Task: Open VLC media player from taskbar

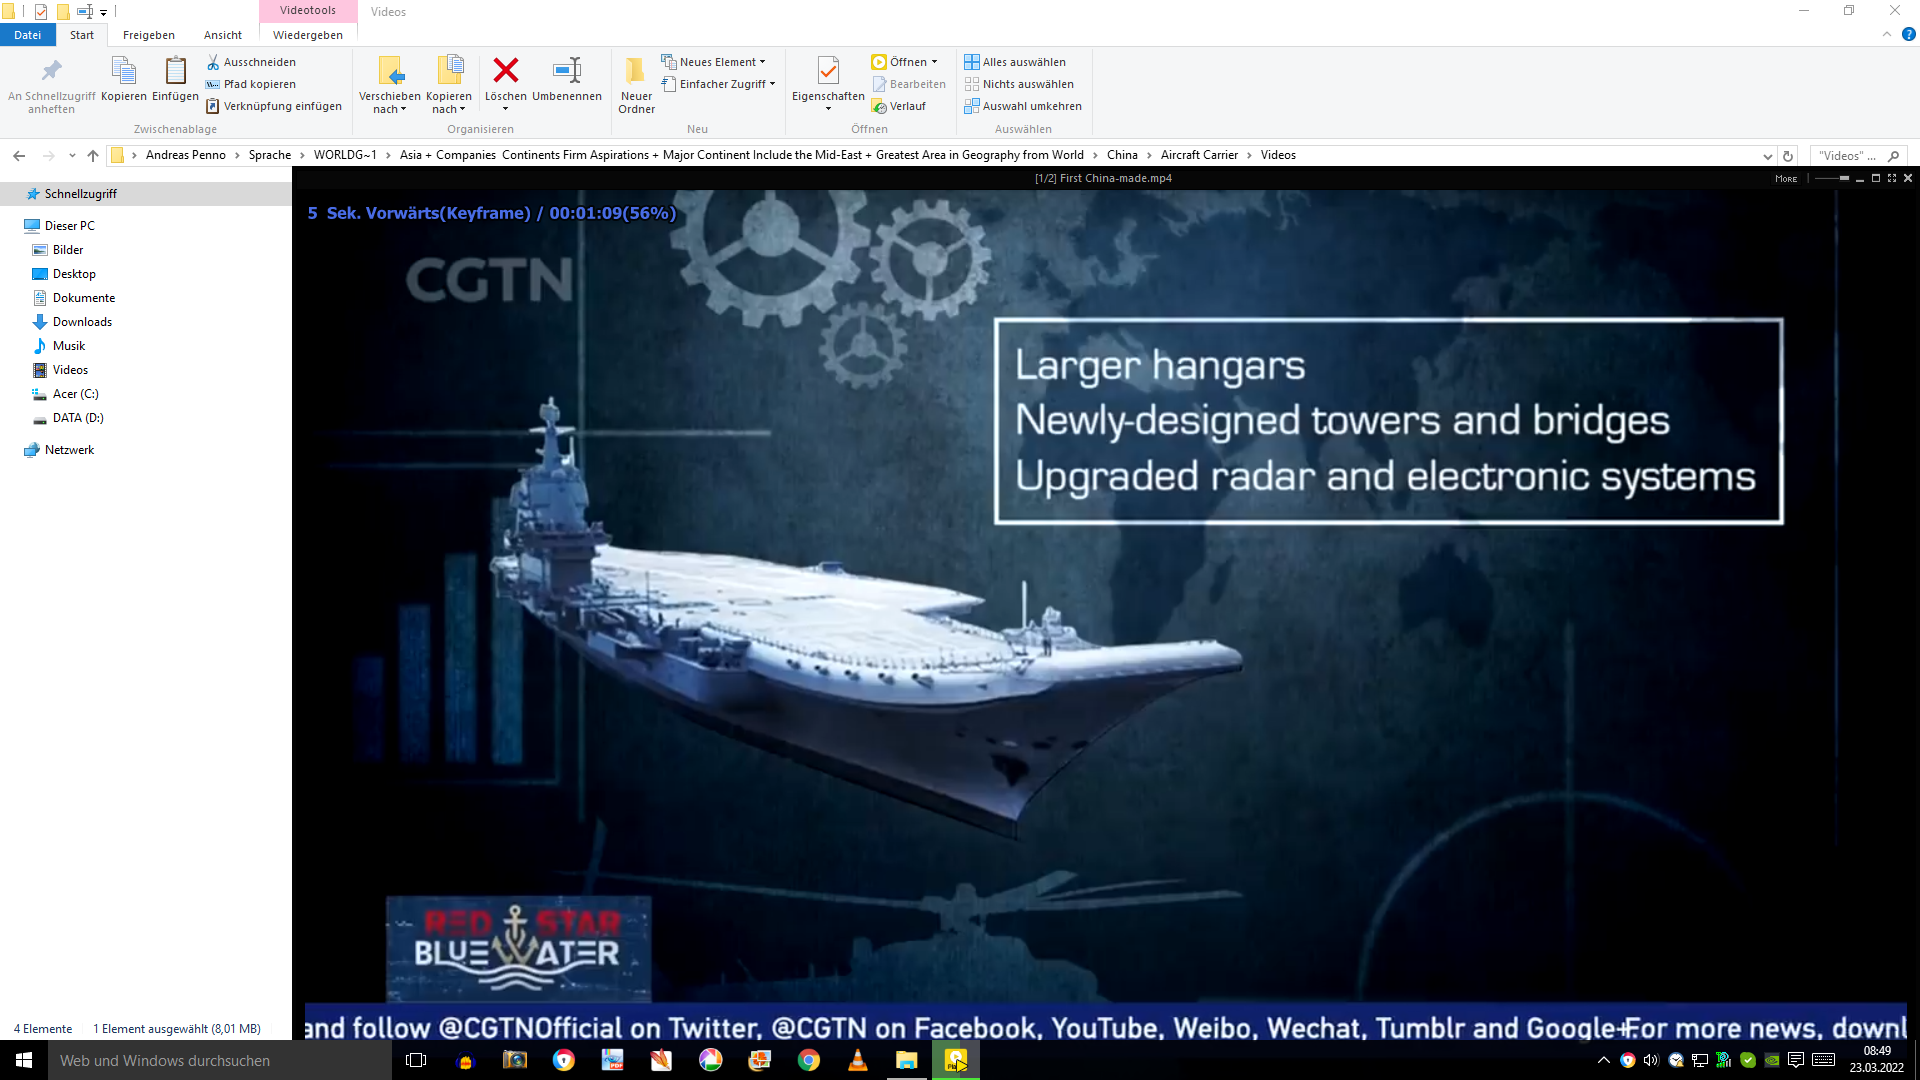Action: pos(857,1060)
